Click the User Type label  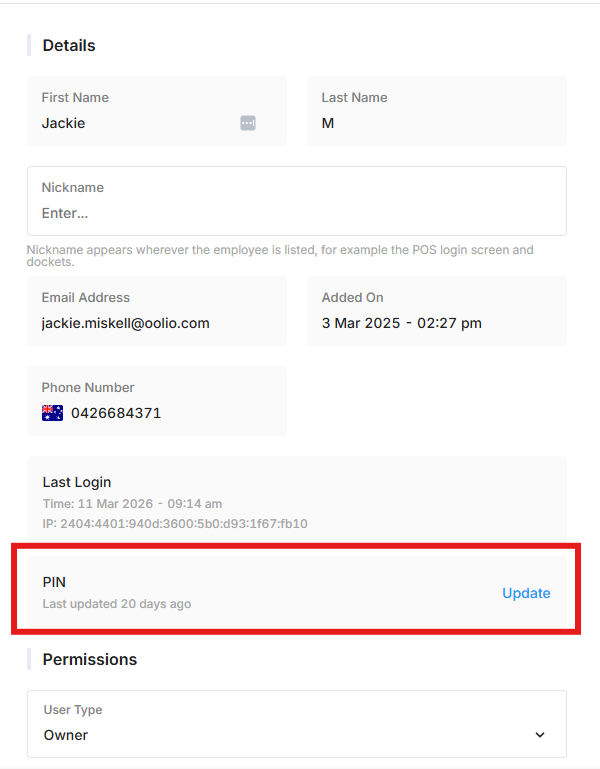(x=73, y=710)
